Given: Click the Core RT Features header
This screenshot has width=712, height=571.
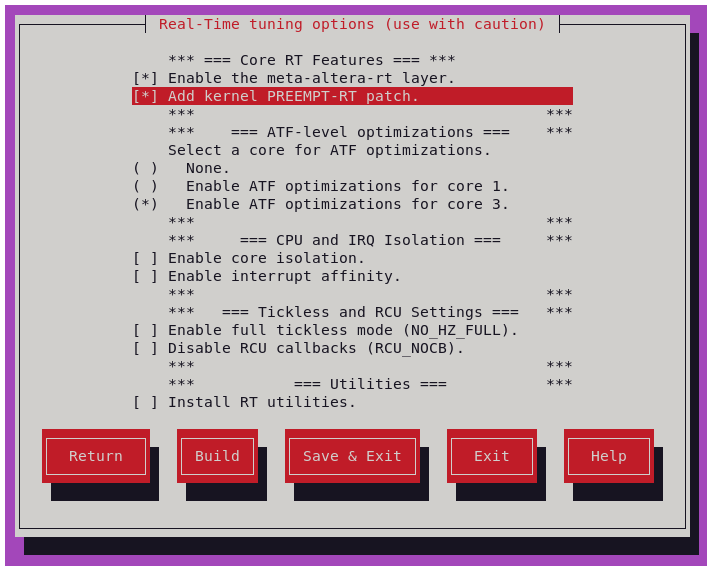Looking at the screenshot, I should click(311, 60).
